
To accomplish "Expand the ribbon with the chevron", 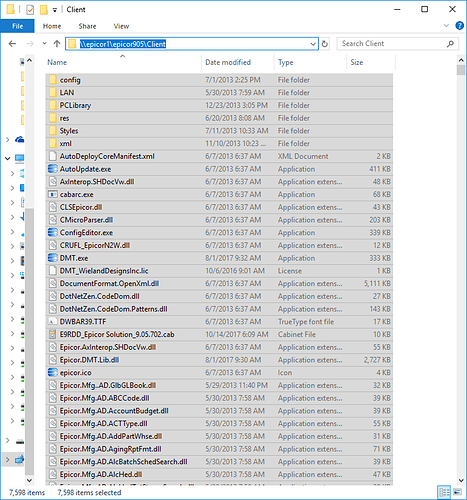I will 446,26.
